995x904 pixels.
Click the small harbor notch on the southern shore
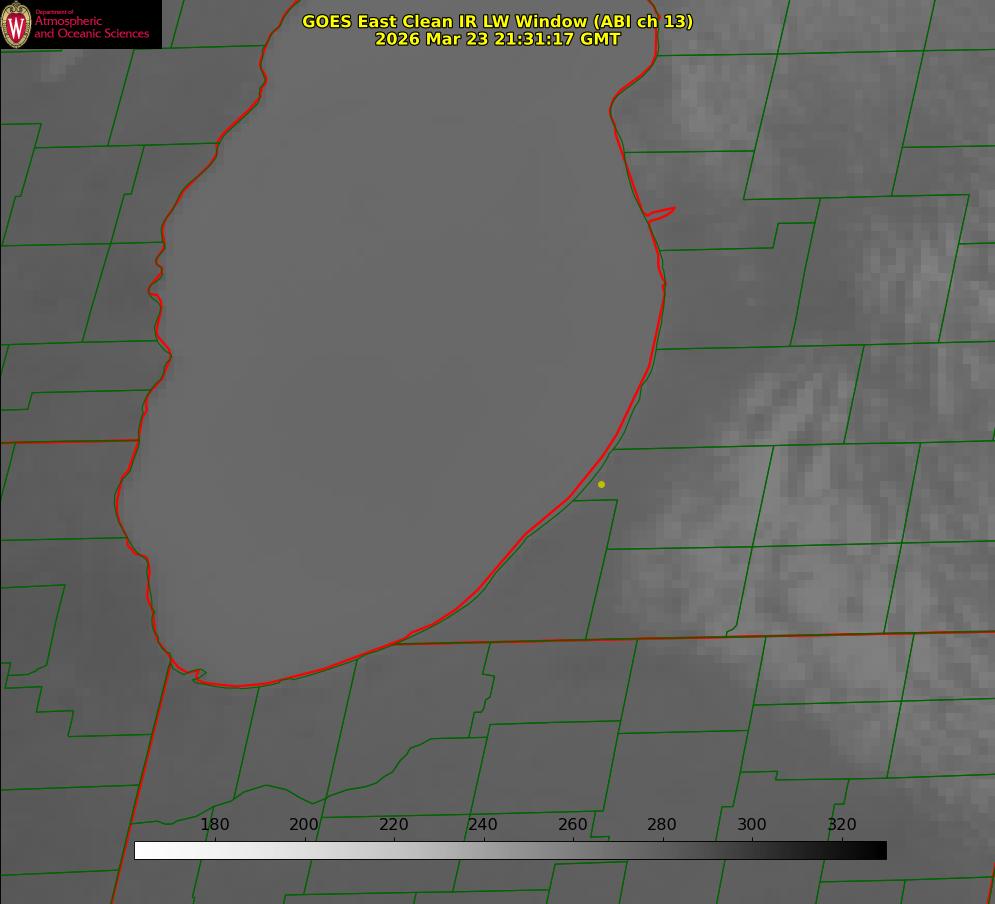click(198, 675)
